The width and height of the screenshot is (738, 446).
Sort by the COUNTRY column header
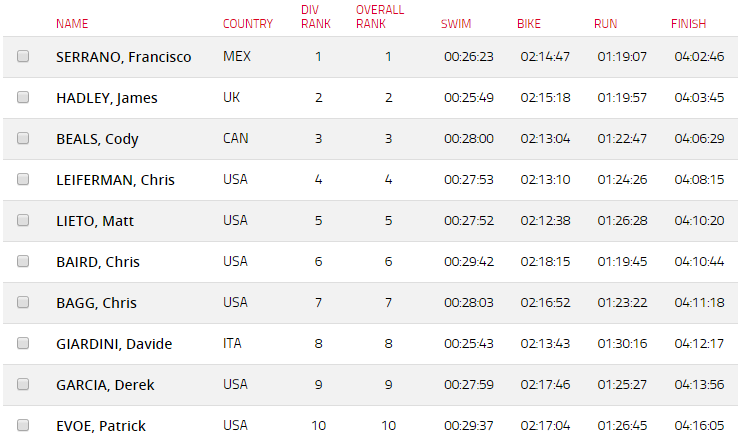tap(248, 24)
